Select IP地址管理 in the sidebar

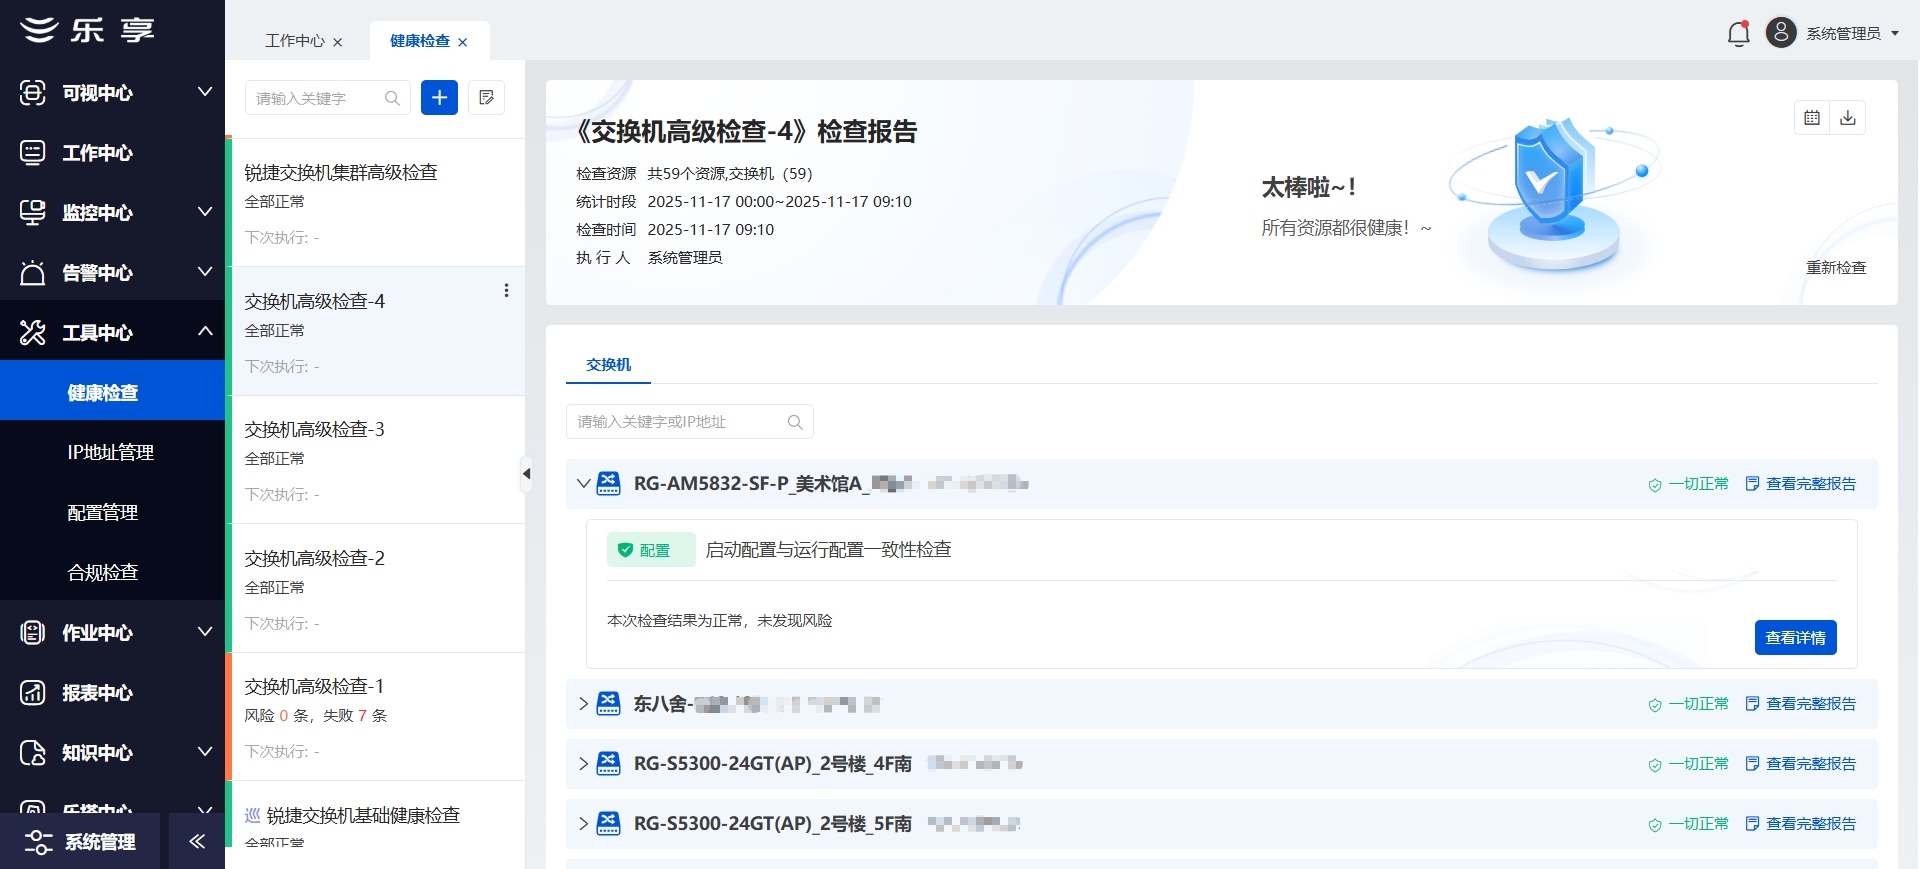click(x=110, y=453)
